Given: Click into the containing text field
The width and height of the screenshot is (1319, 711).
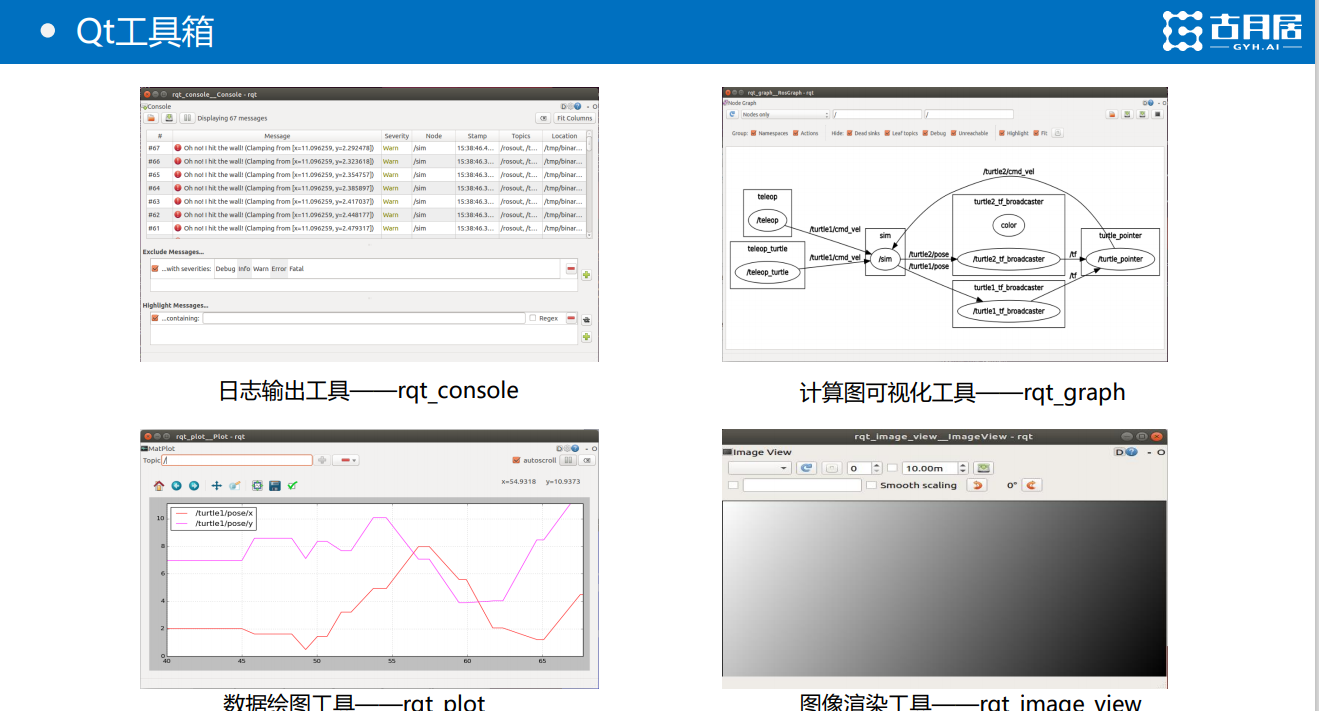Looking at the screenshot, I should point(364,318).
